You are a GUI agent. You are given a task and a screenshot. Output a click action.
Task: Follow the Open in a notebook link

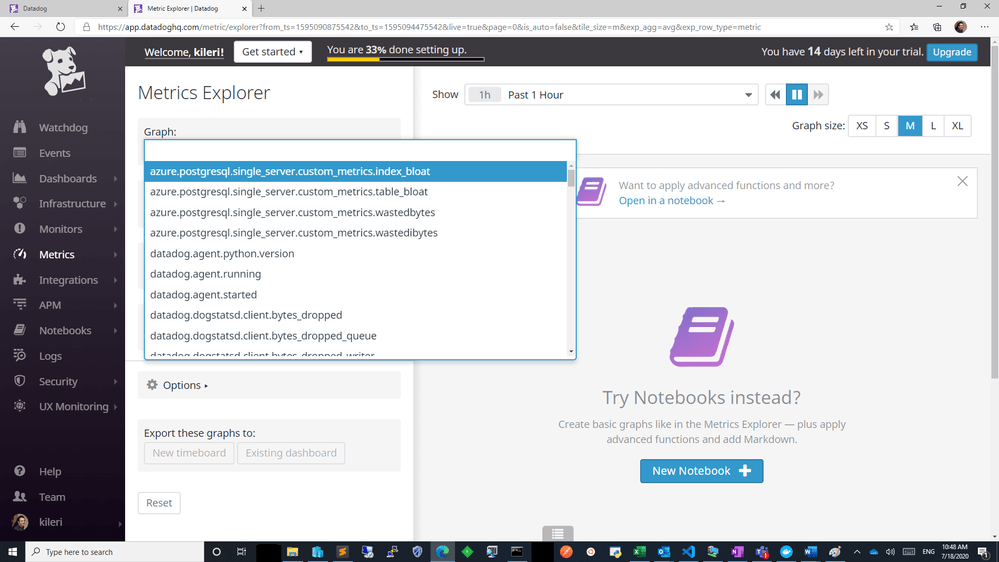(x=672, y=200)
